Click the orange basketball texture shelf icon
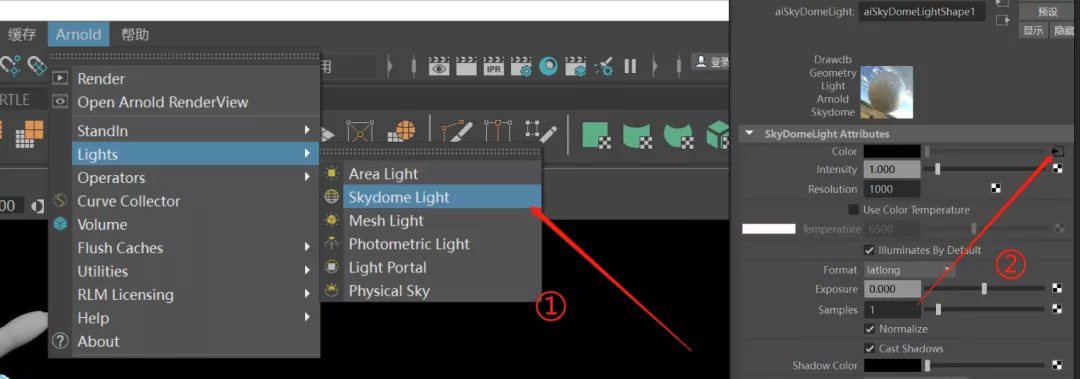The image size is (1080, 379). [x=402, y=132]
